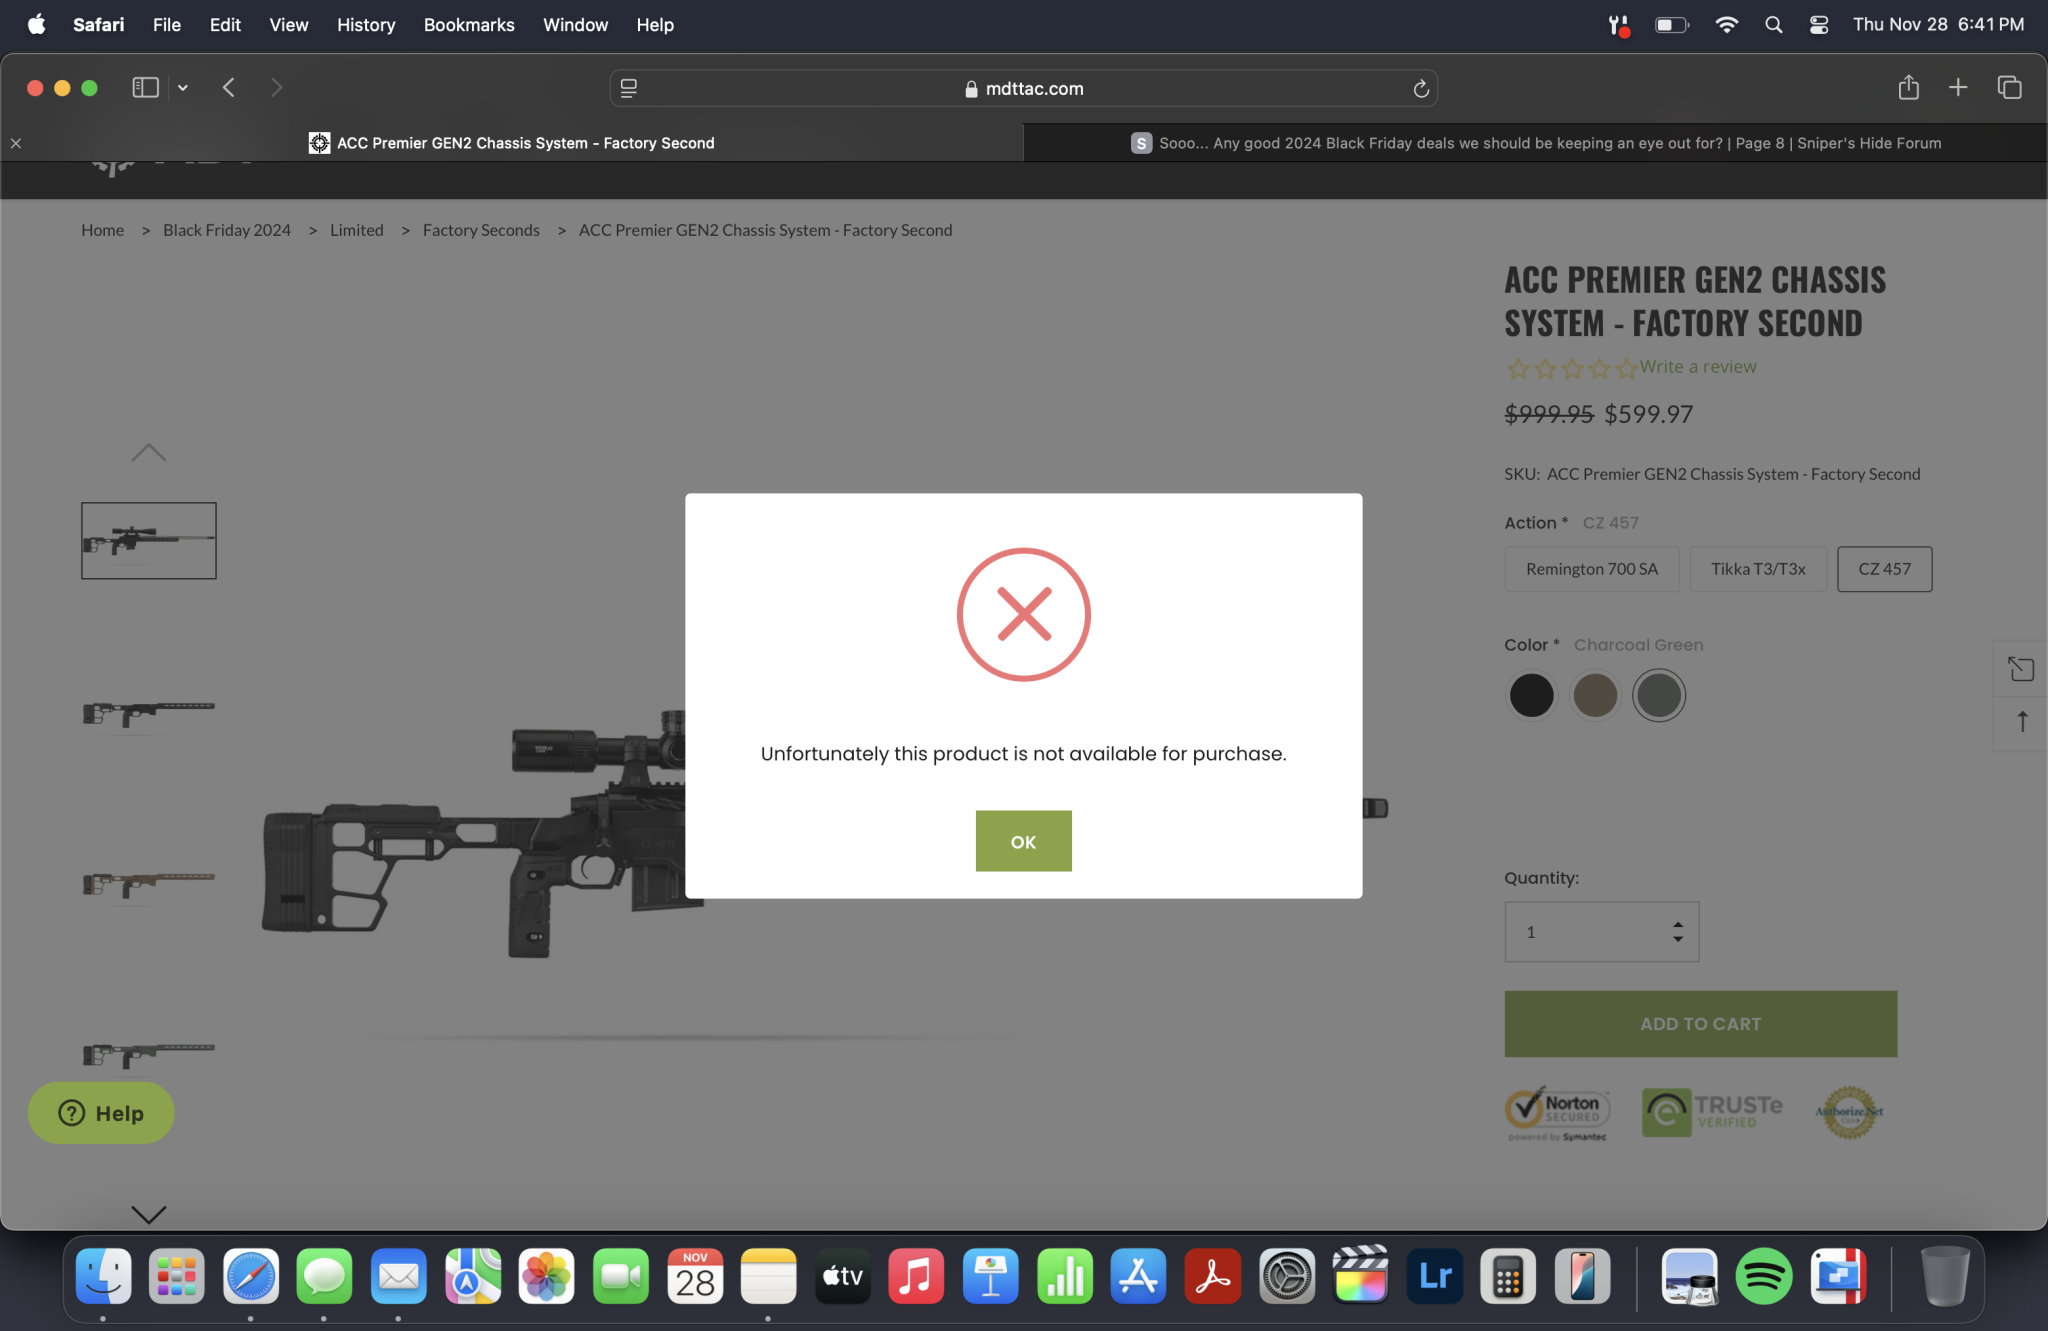Choose the black color swatch

[x=1531, y=695]
